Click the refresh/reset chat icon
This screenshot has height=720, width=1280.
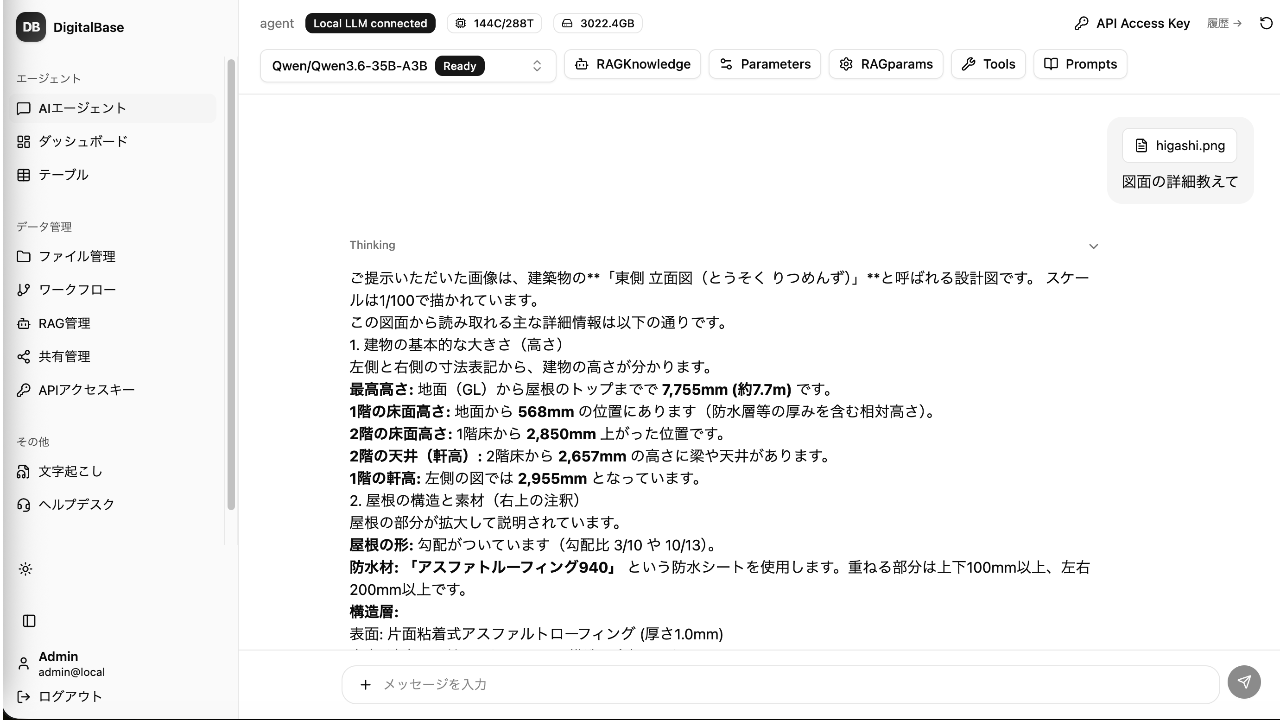(1266, 23)
